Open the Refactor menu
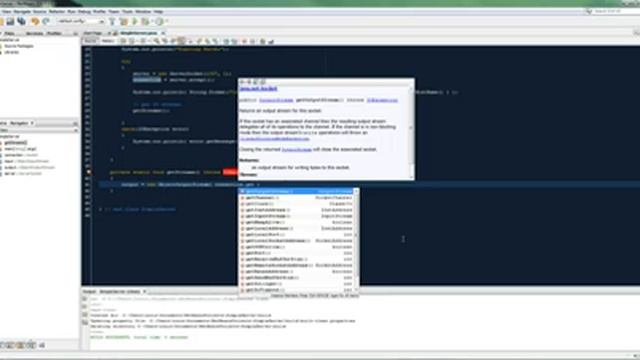 [57, 11]
